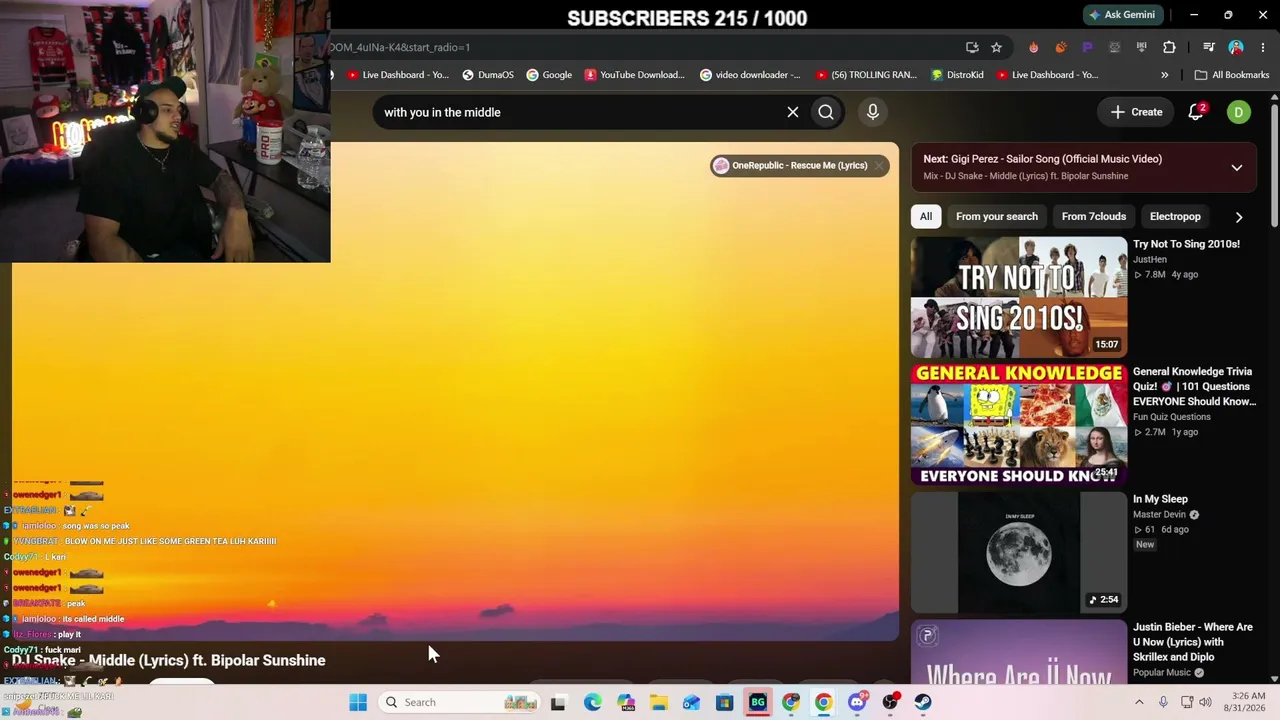Open the Google bookmark
Image resolution: width=1280 pixels, height=720 pixels.
(x=549, y=75)
